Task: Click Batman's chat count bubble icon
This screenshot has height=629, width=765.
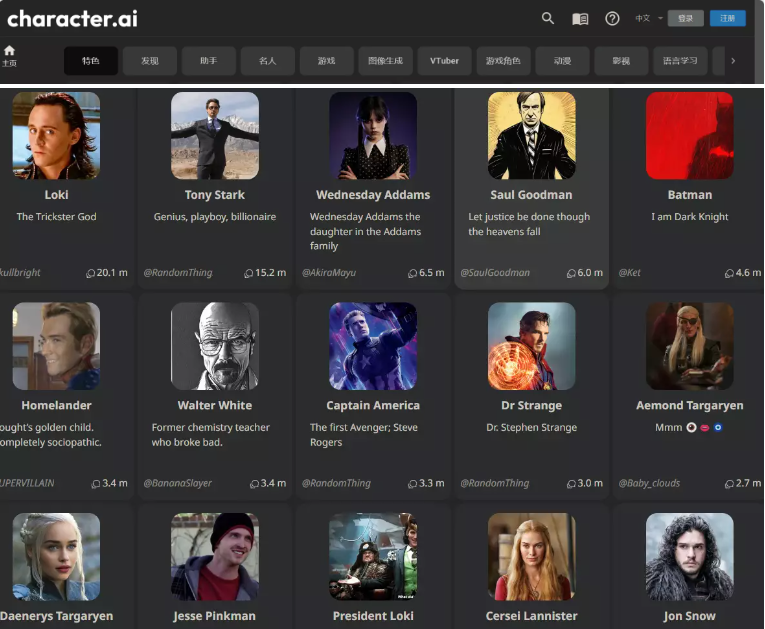Action: tap(729, 273)
